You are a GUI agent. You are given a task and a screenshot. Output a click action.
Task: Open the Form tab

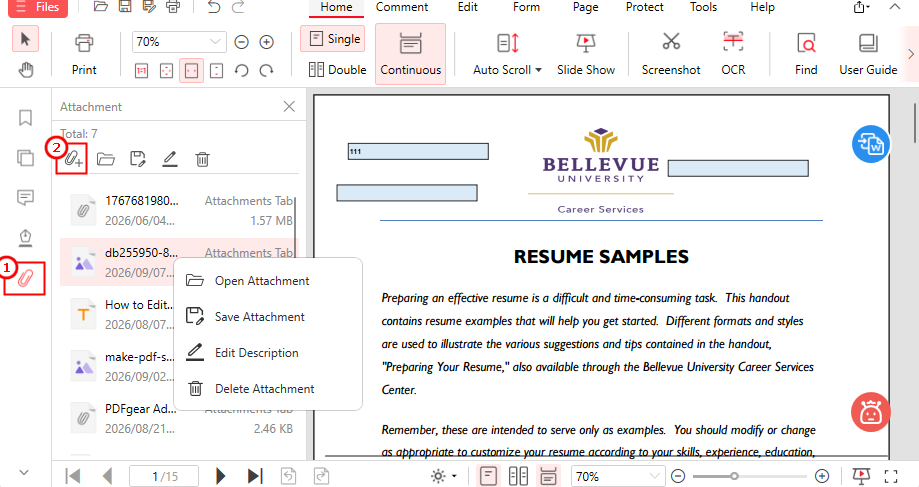(x=526, y=8)
